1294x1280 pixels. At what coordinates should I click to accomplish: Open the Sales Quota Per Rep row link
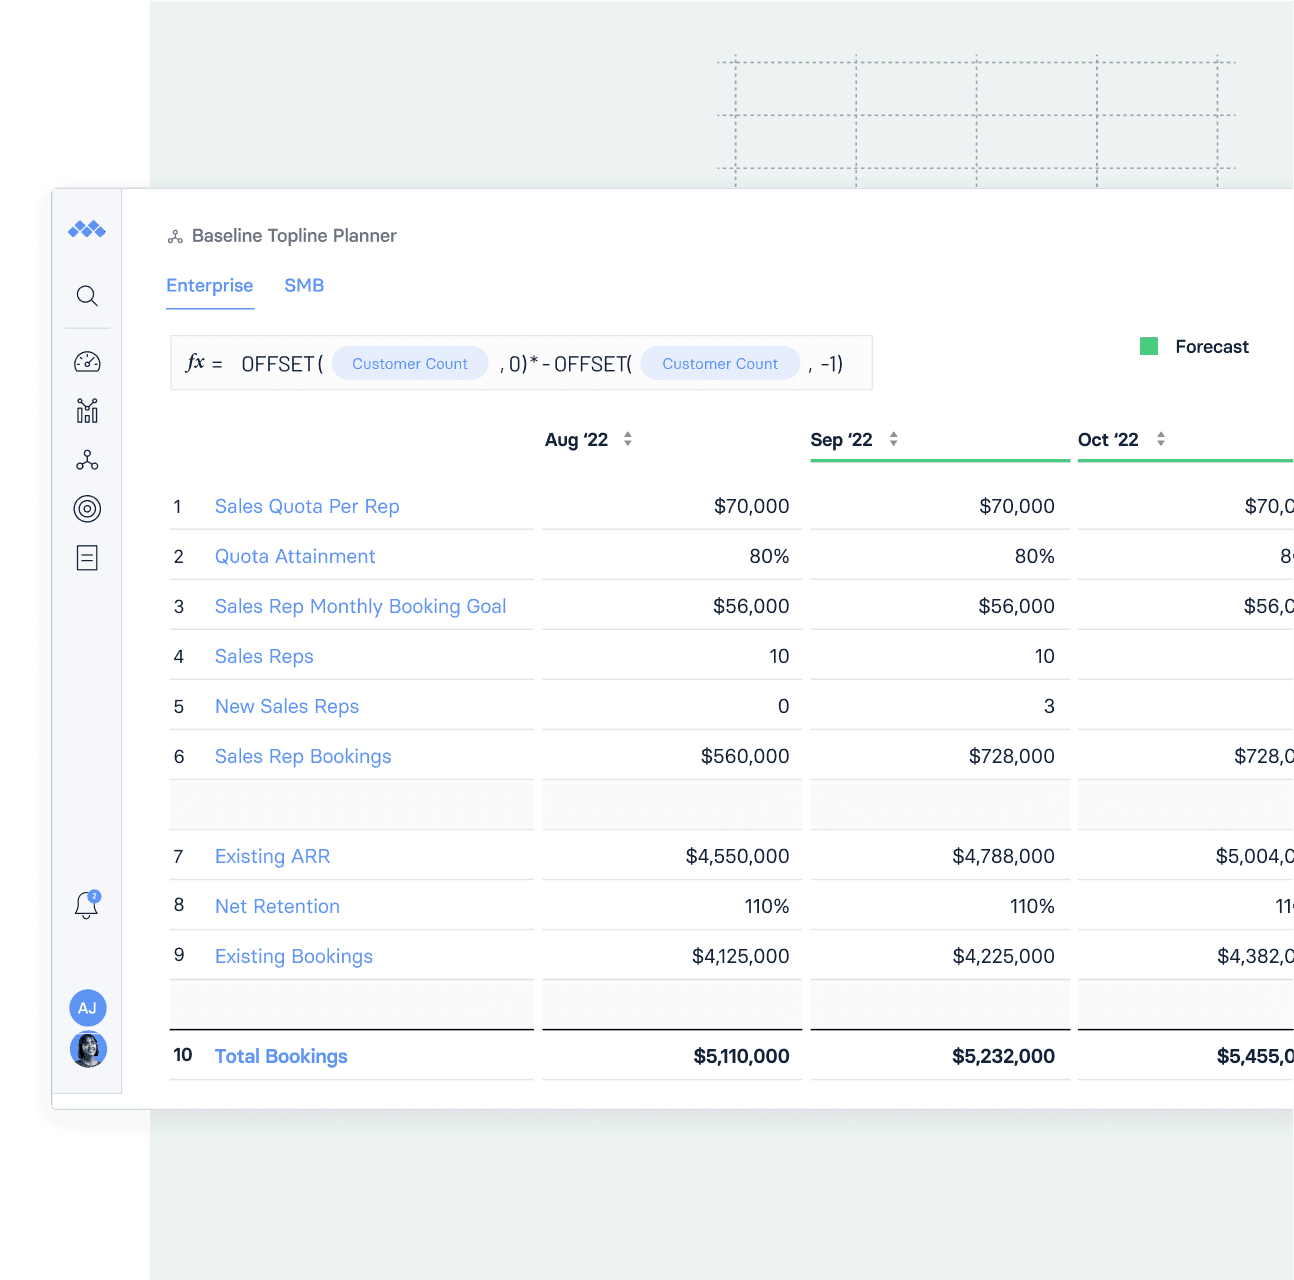click(307, 507)
